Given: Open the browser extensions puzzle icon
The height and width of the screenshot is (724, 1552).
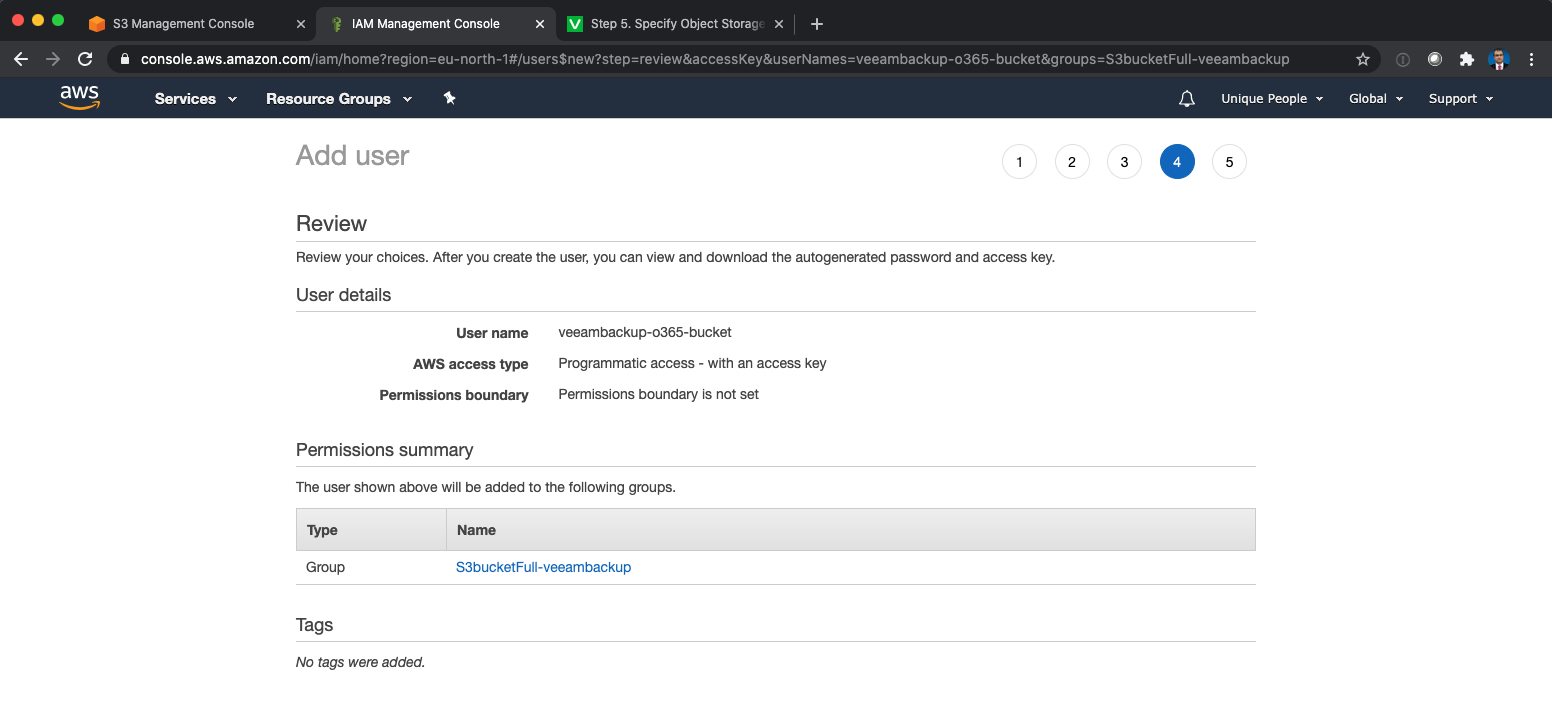Looking at the screenshot, I should [x=1467, y=59].
